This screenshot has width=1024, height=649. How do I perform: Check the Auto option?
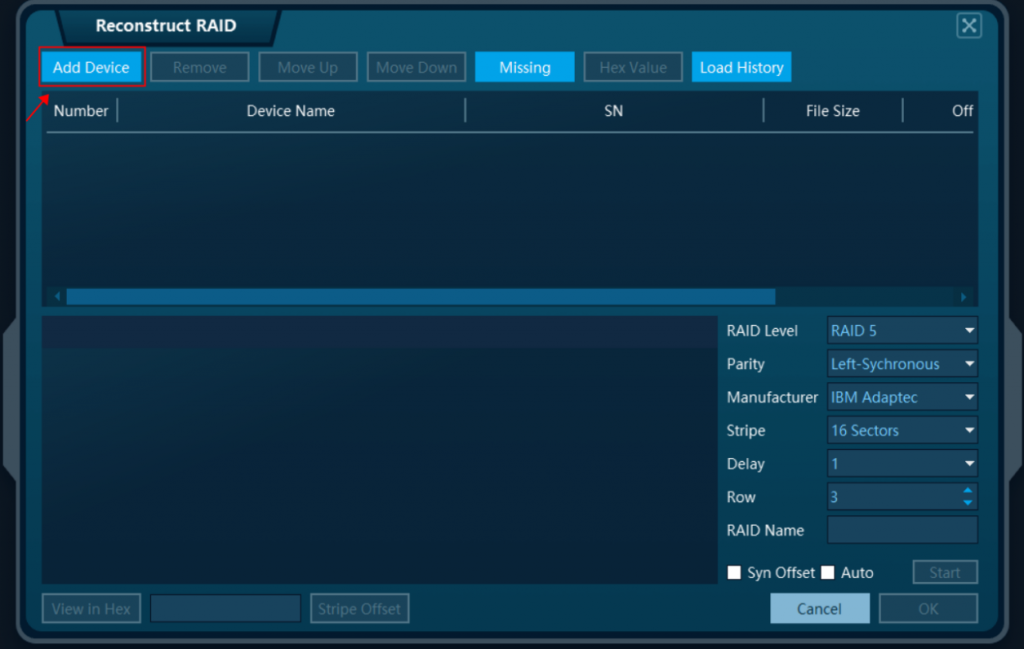point(827,572)
